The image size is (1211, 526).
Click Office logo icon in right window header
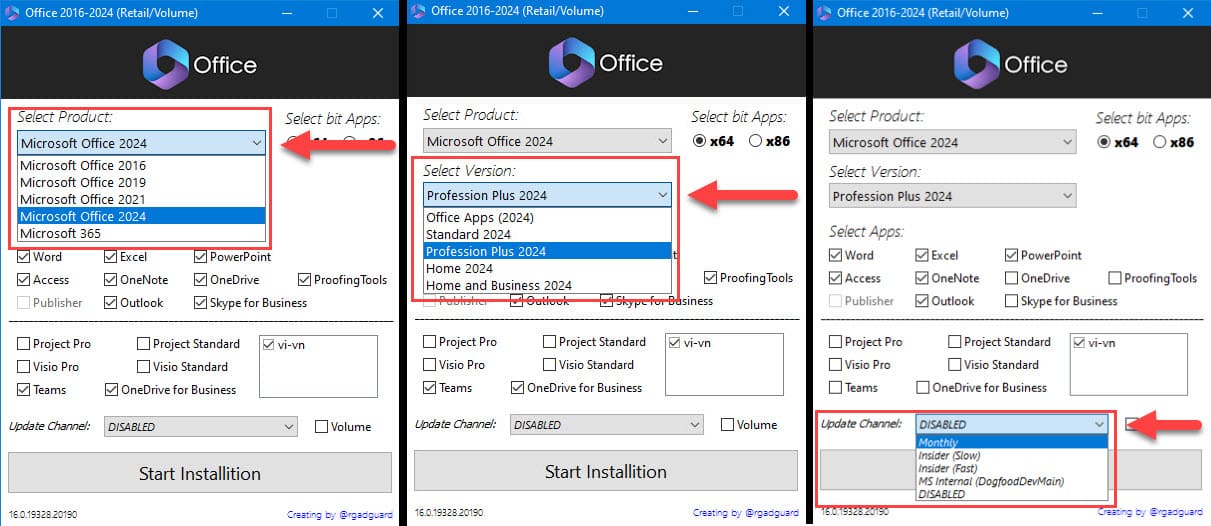[976, 64]
